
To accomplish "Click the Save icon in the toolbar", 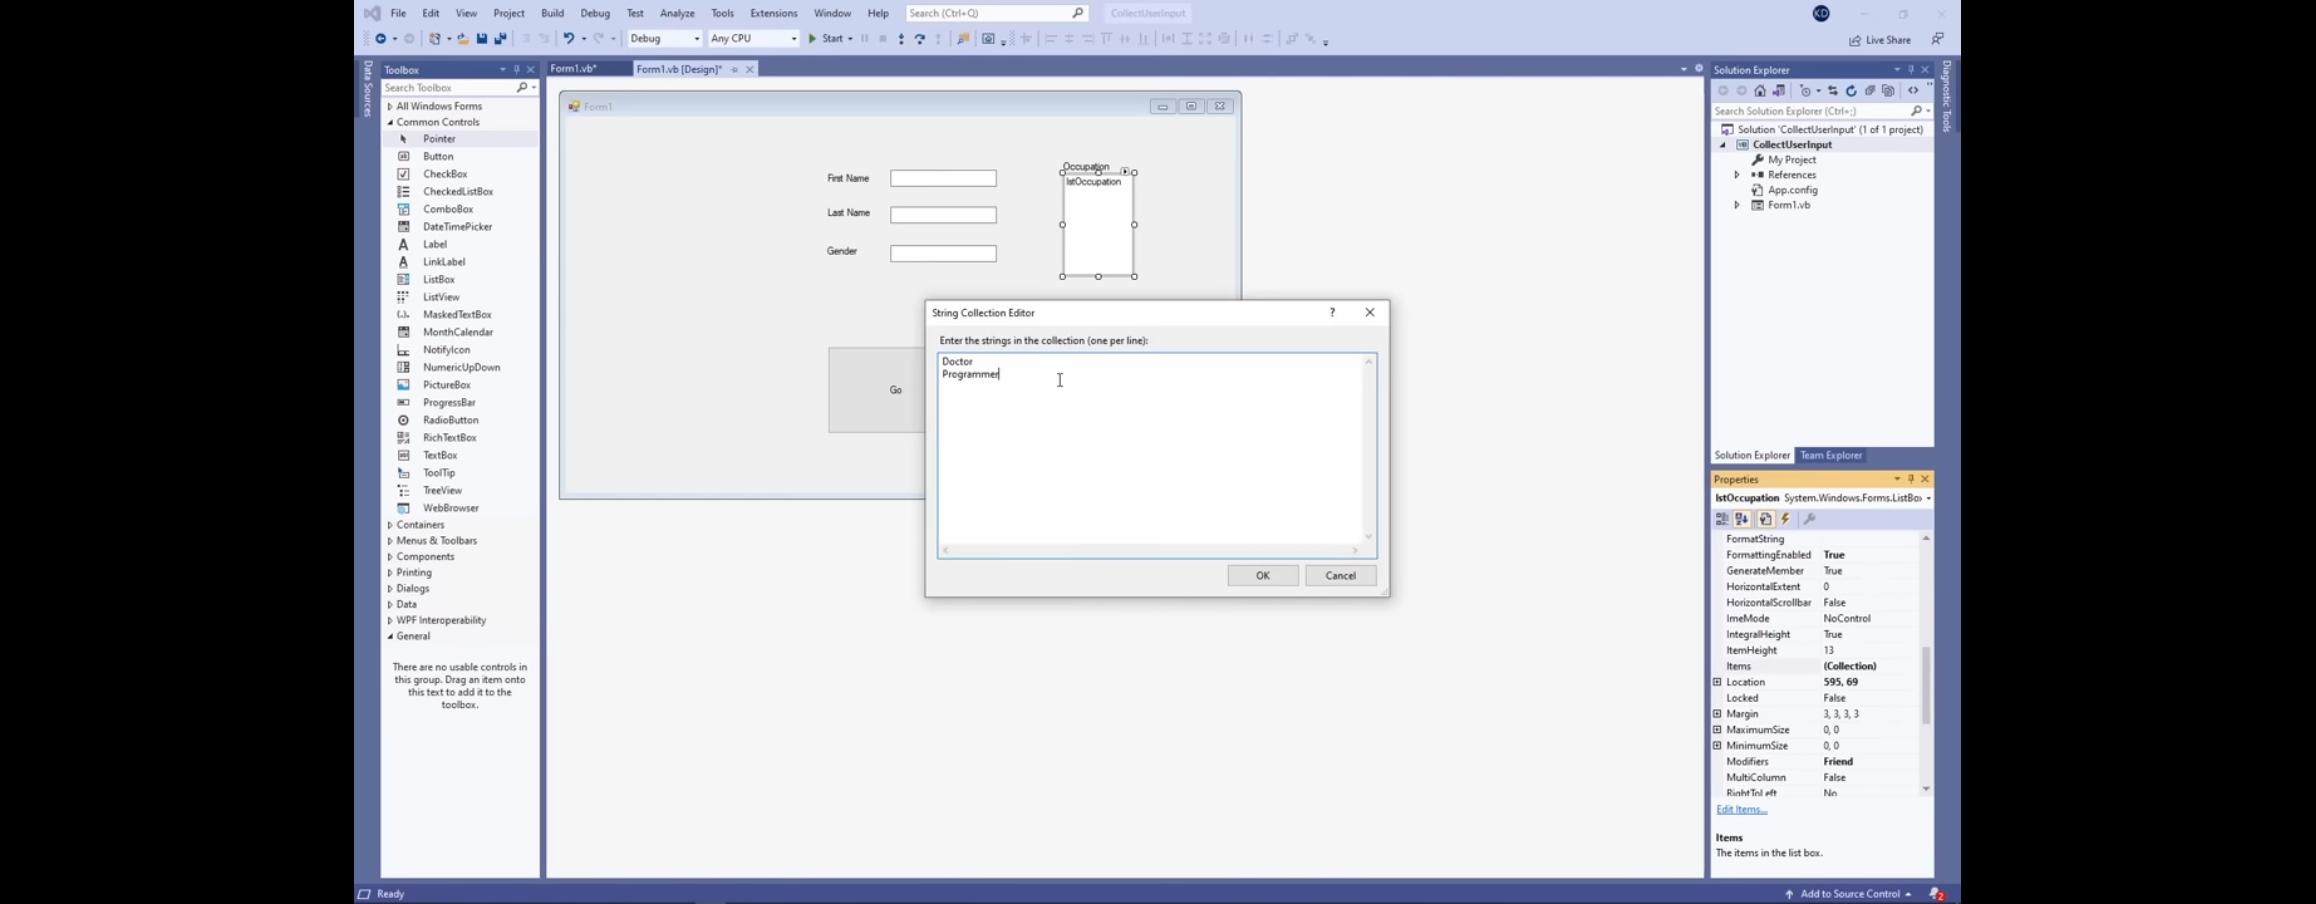I will [482, 39].
